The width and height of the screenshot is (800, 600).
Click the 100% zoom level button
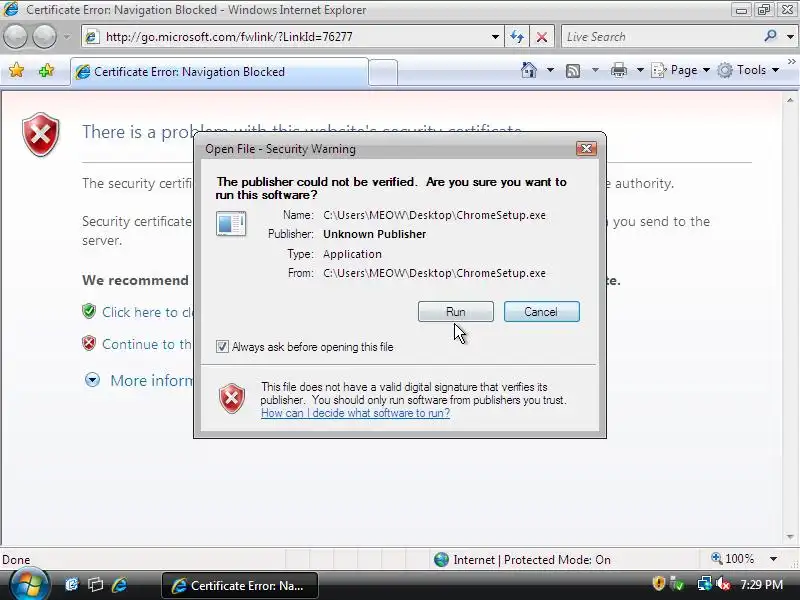coord(733,559)
